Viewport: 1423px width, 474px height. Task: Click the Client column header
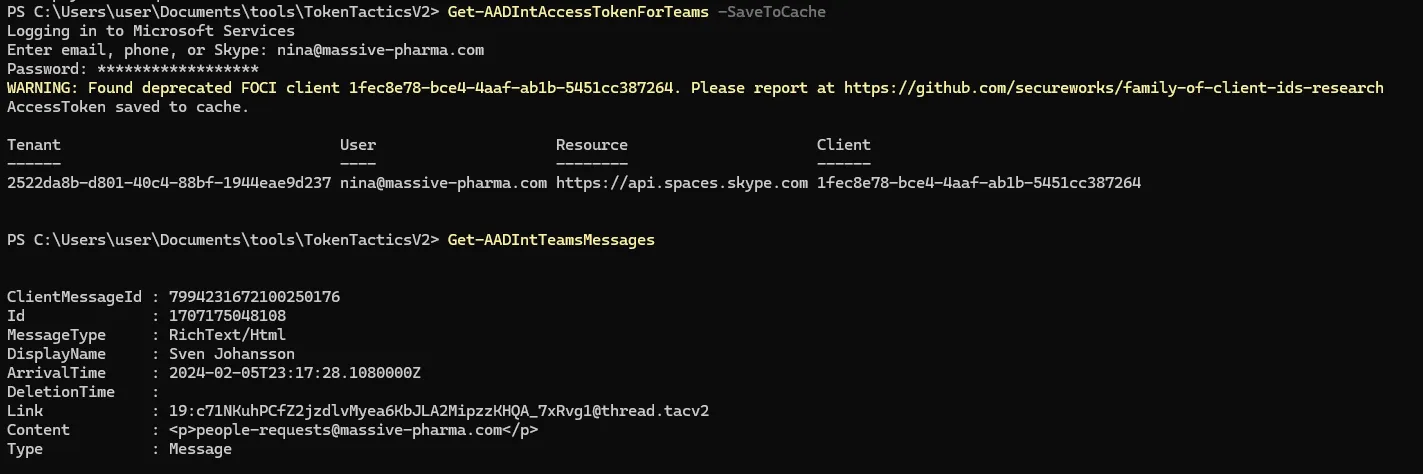pos(844,145)
